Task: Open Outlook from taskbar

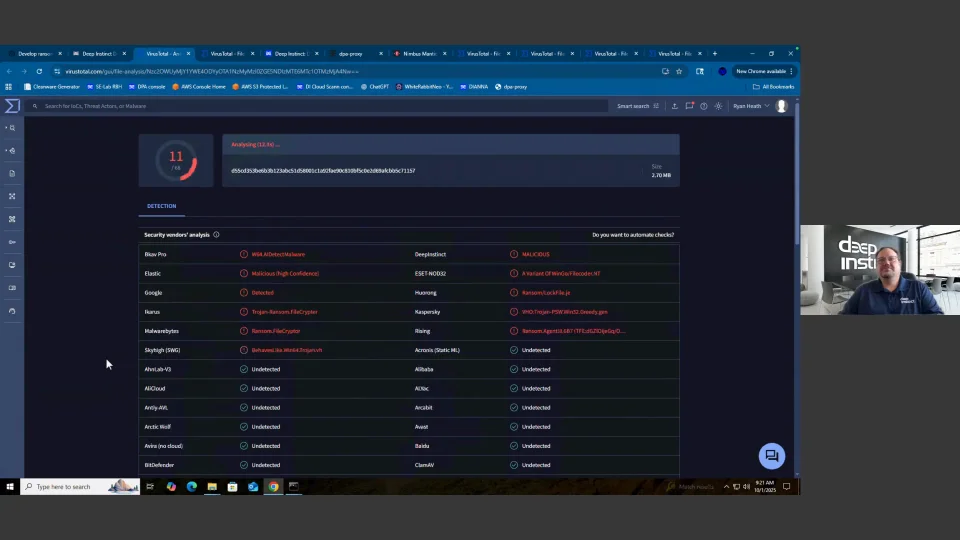Action: coord(253,487)
